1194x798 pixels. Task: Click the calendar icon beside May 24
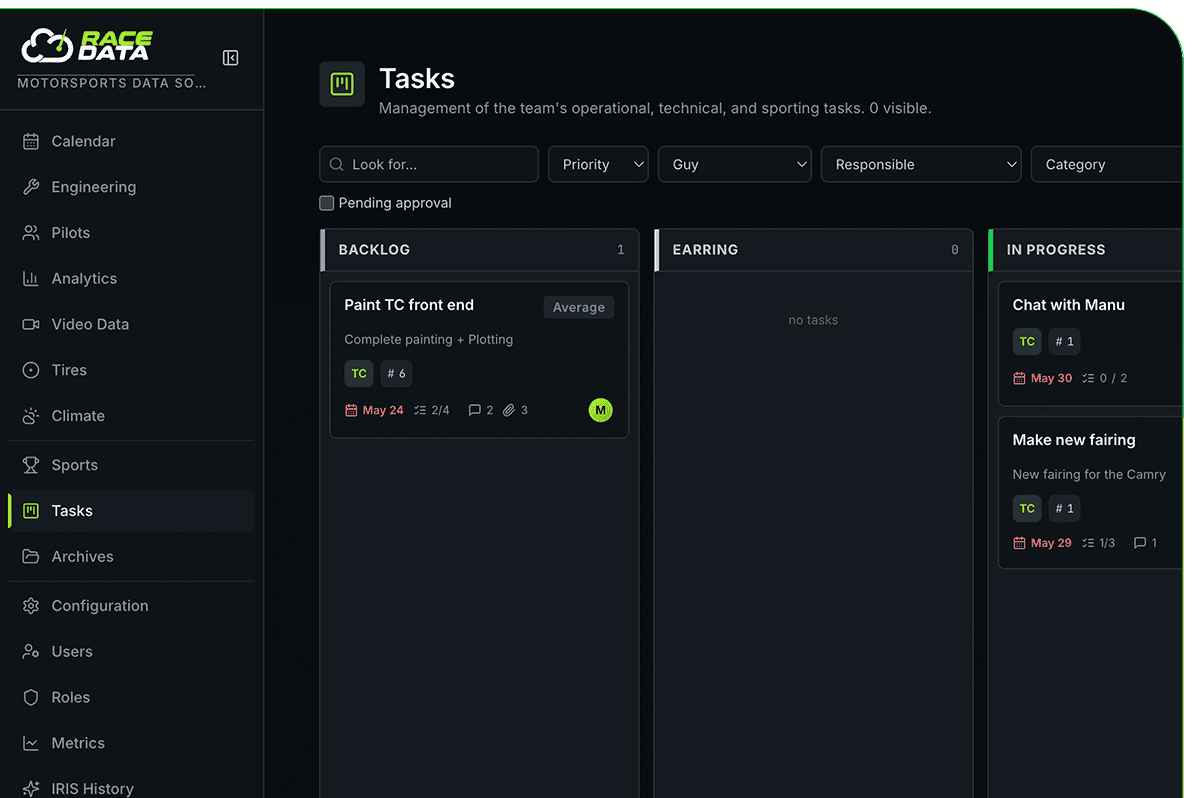(x=351, y=410)
